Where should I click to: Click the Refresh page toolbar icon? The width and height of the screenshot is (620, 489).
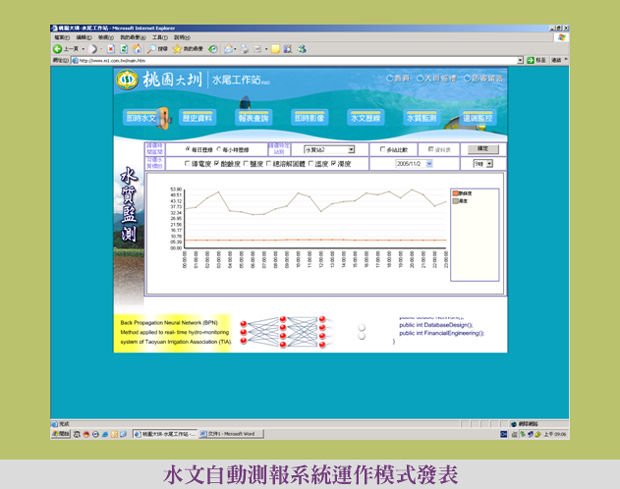coord(124,48)
